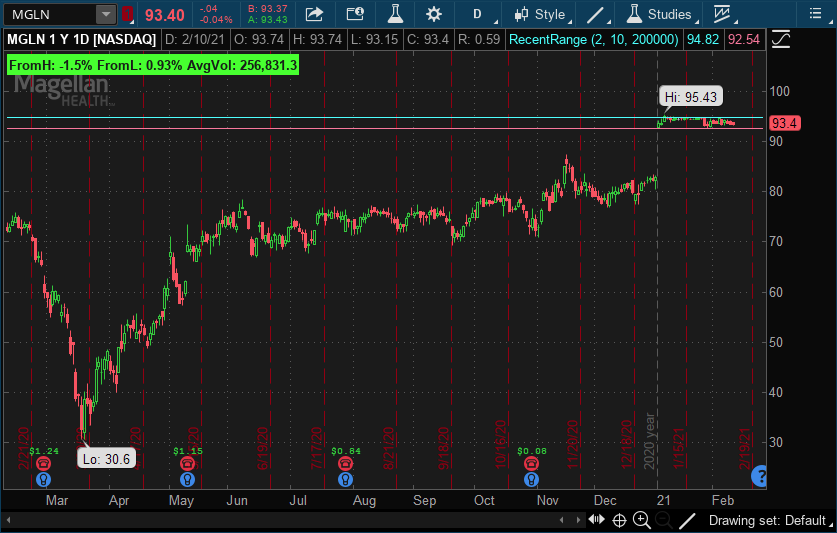Click the Feb label on time axis
This screenshot has width=837, height=533.
coord(723,500)
